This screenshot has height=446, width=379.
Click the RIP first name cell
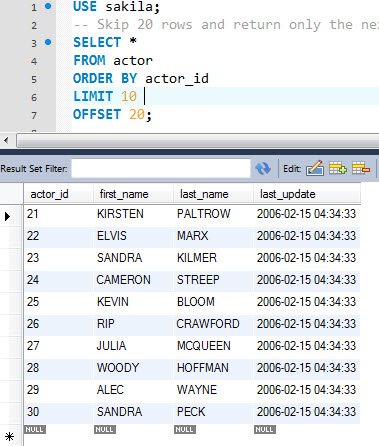click(133, 324)
